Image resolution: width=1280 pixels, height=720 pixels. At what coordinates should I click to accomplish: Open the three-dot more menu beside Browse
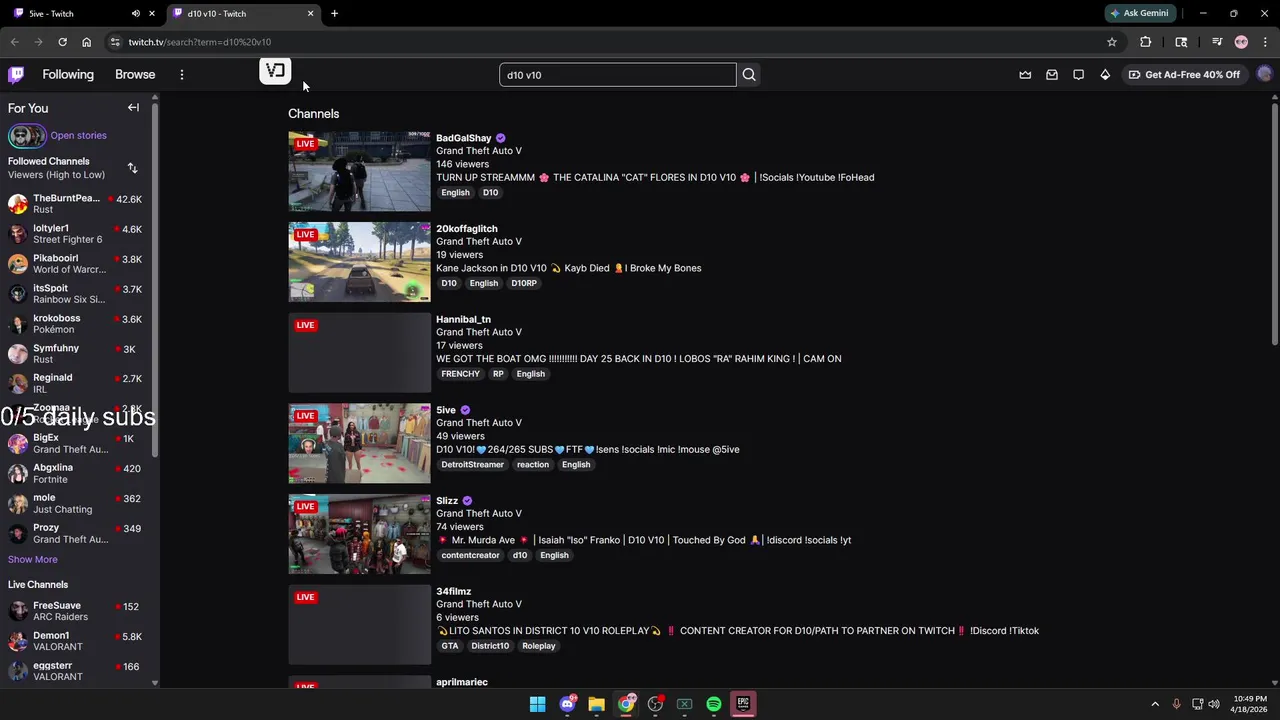click(181, 74)
